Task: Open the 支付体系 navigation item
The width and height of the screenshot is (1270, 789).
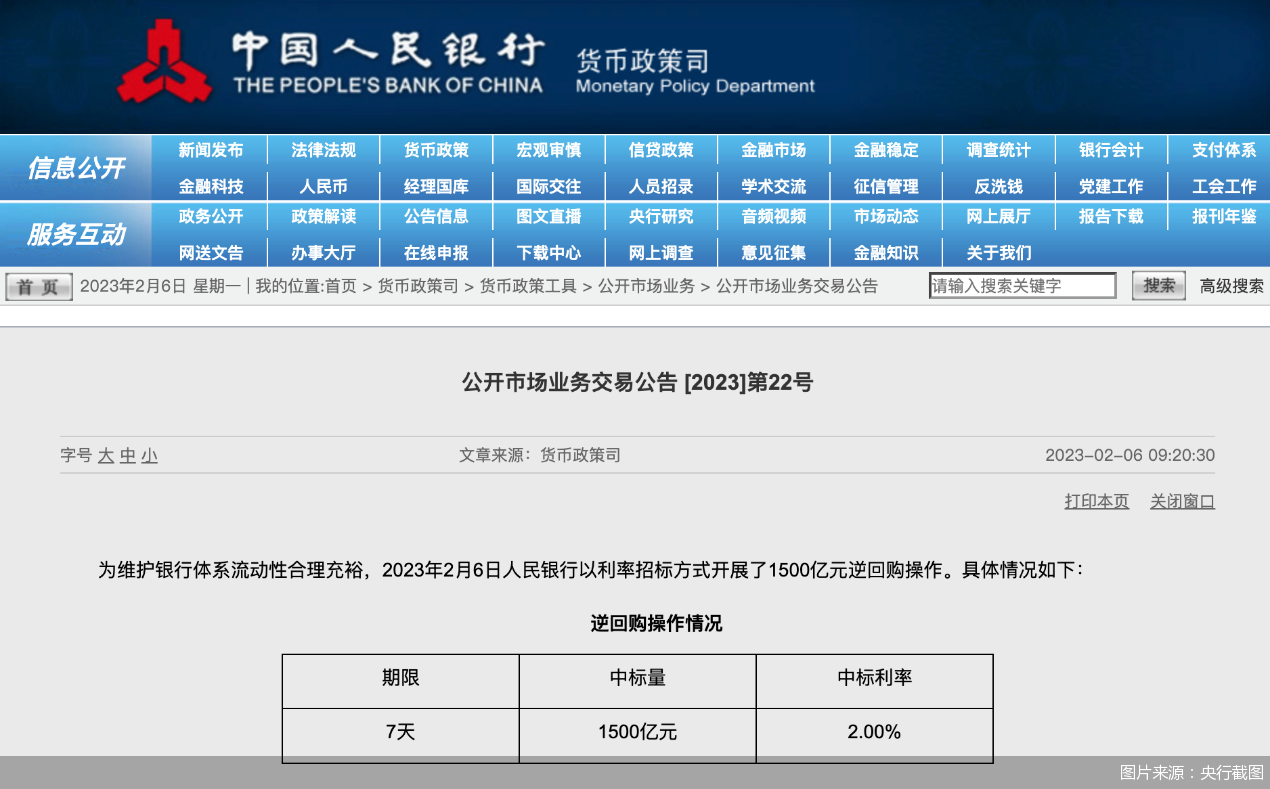Action: click(x=1223, y=150)
